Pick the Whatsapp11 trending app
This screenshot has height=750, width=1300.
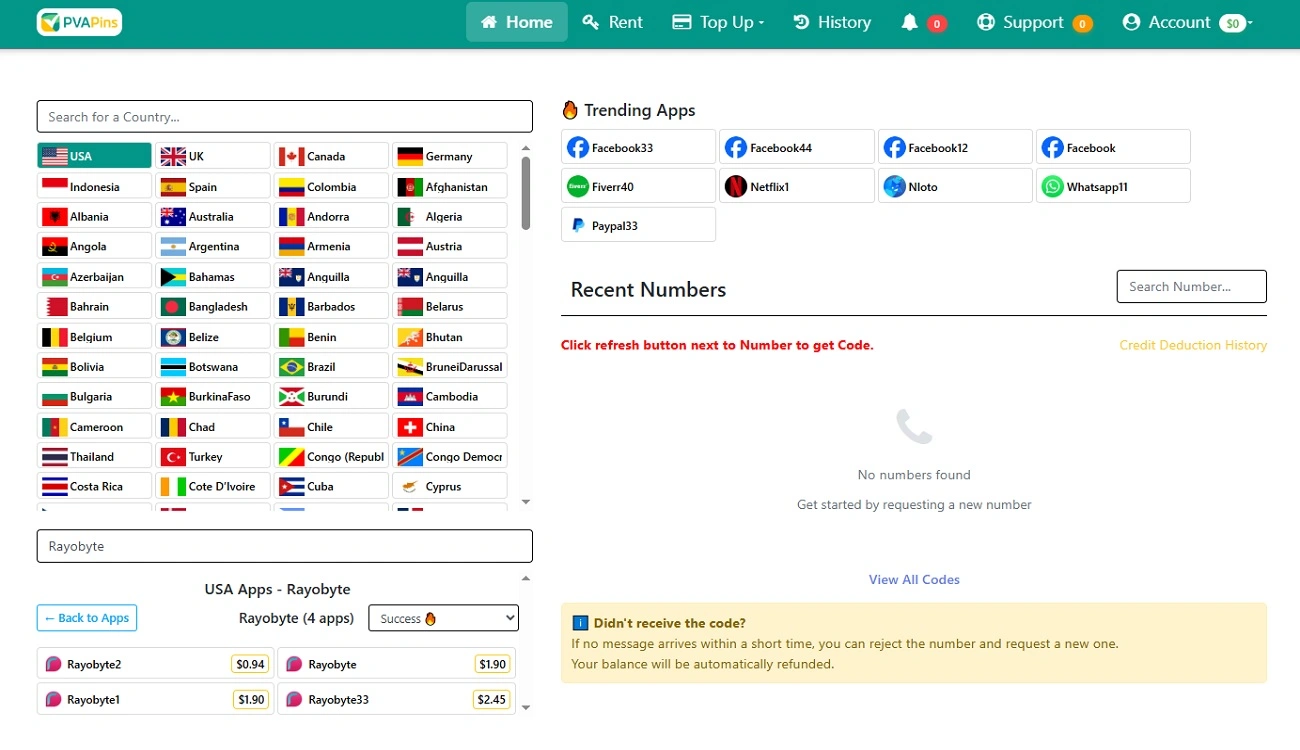pyautogui.click(x=1113, y=186)
